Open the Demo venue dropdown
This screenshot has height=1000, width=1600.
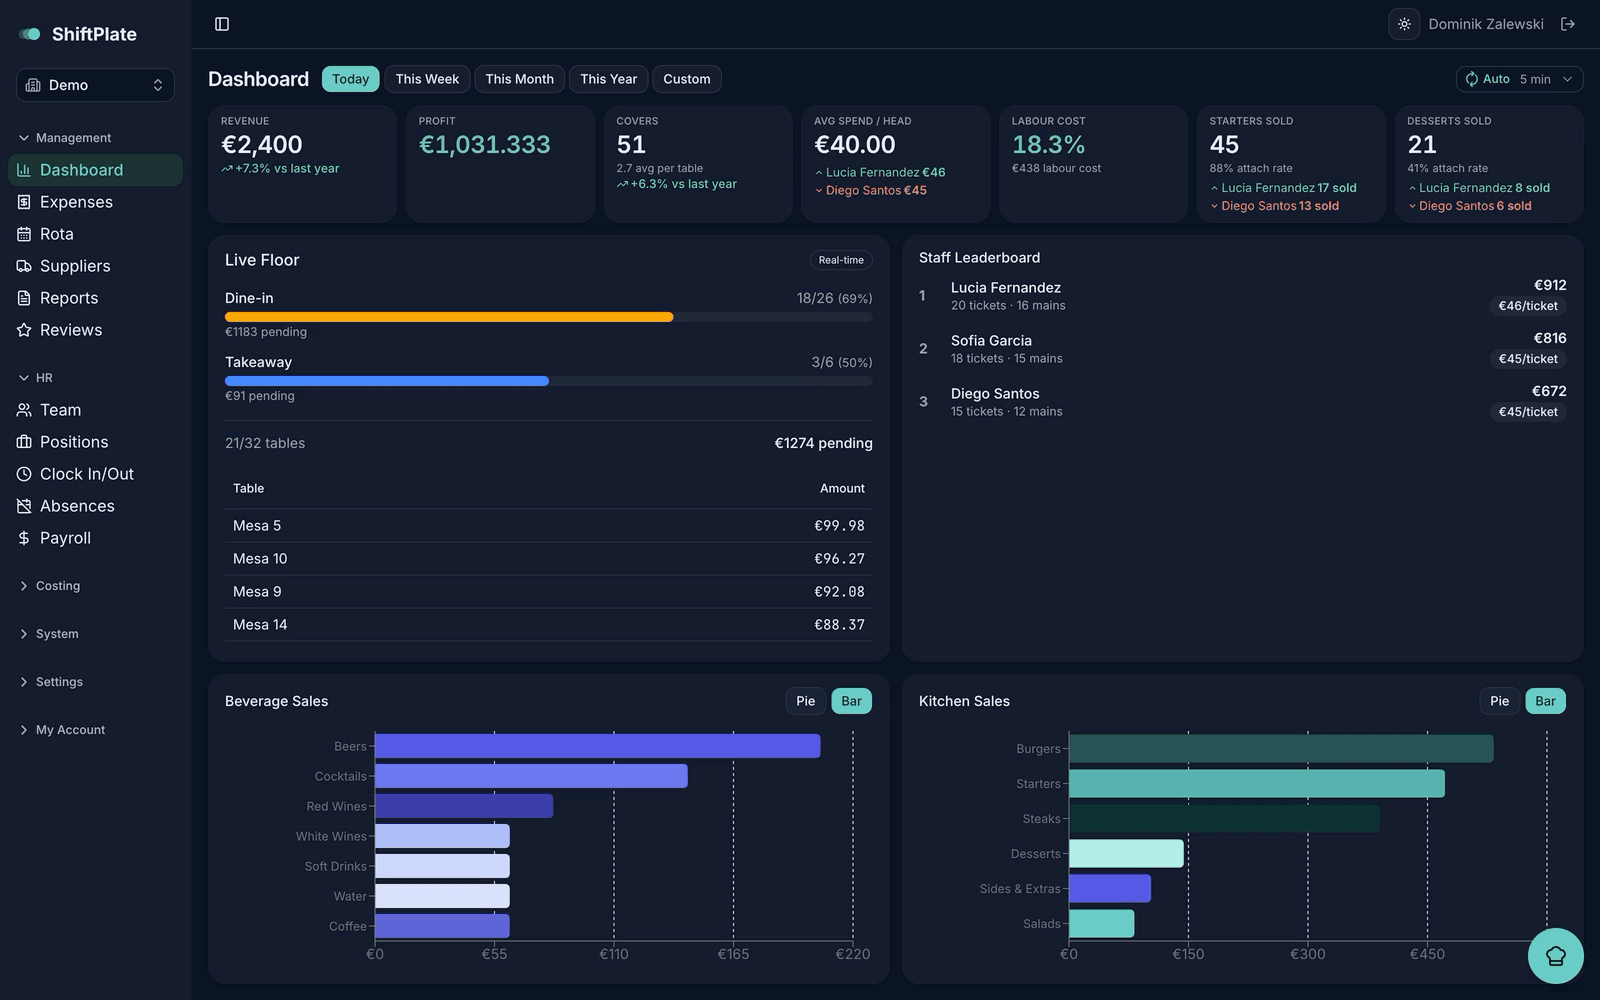click(x=95, y=85)
